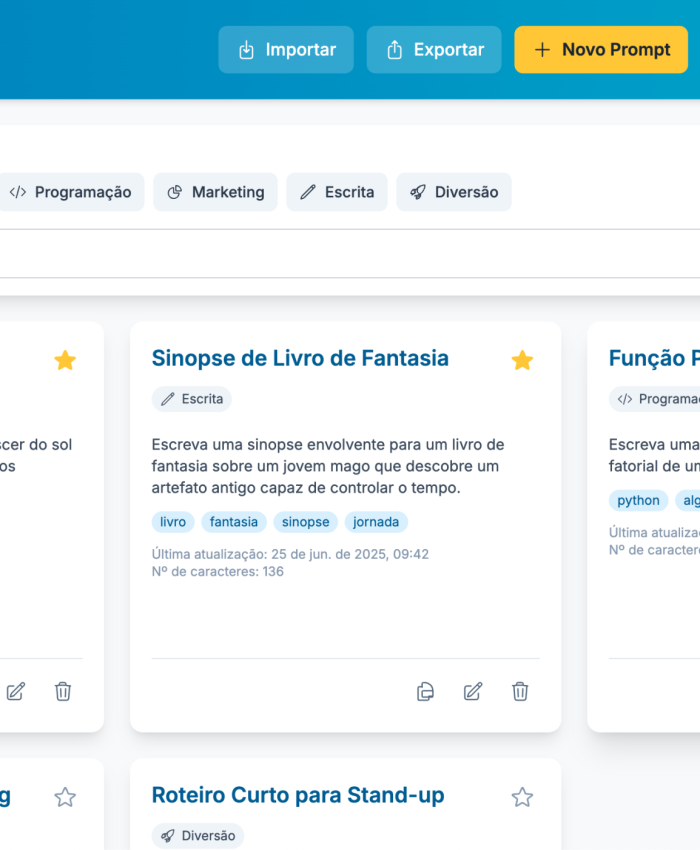Click 'Nº de caracteres: 136' text
This screenshot has height=850, width=700.
coord(217,571)
